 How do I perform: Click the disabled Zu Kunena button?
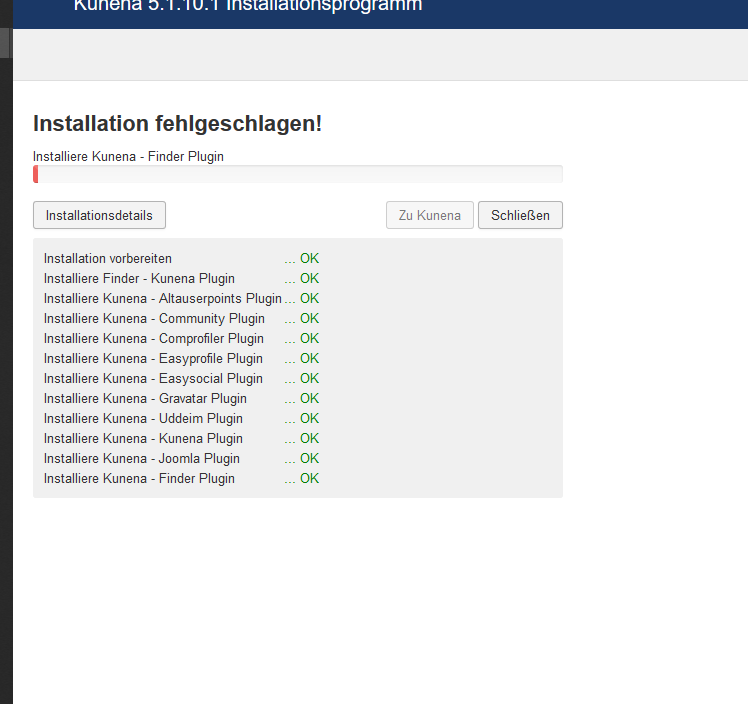click(429, 215)
